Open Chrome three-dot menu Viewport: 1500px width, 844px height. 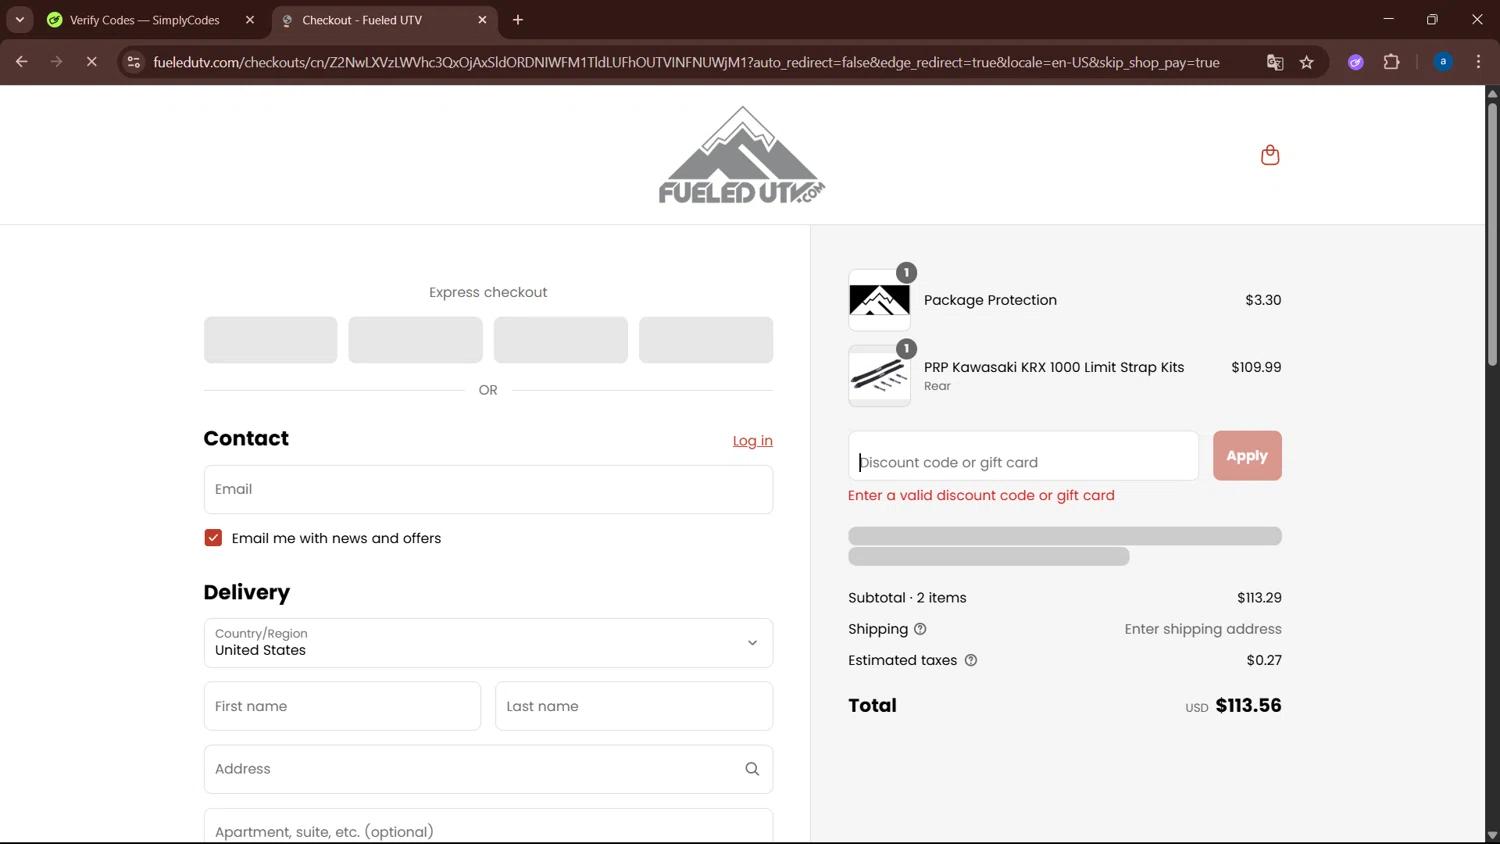(1478, 62)
